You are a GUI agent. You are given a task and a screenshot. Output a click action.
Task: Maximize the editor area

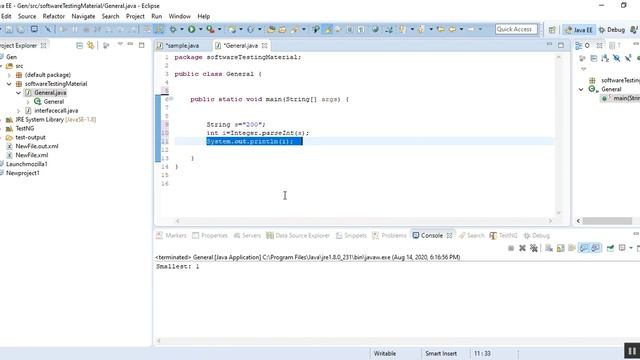561,45
